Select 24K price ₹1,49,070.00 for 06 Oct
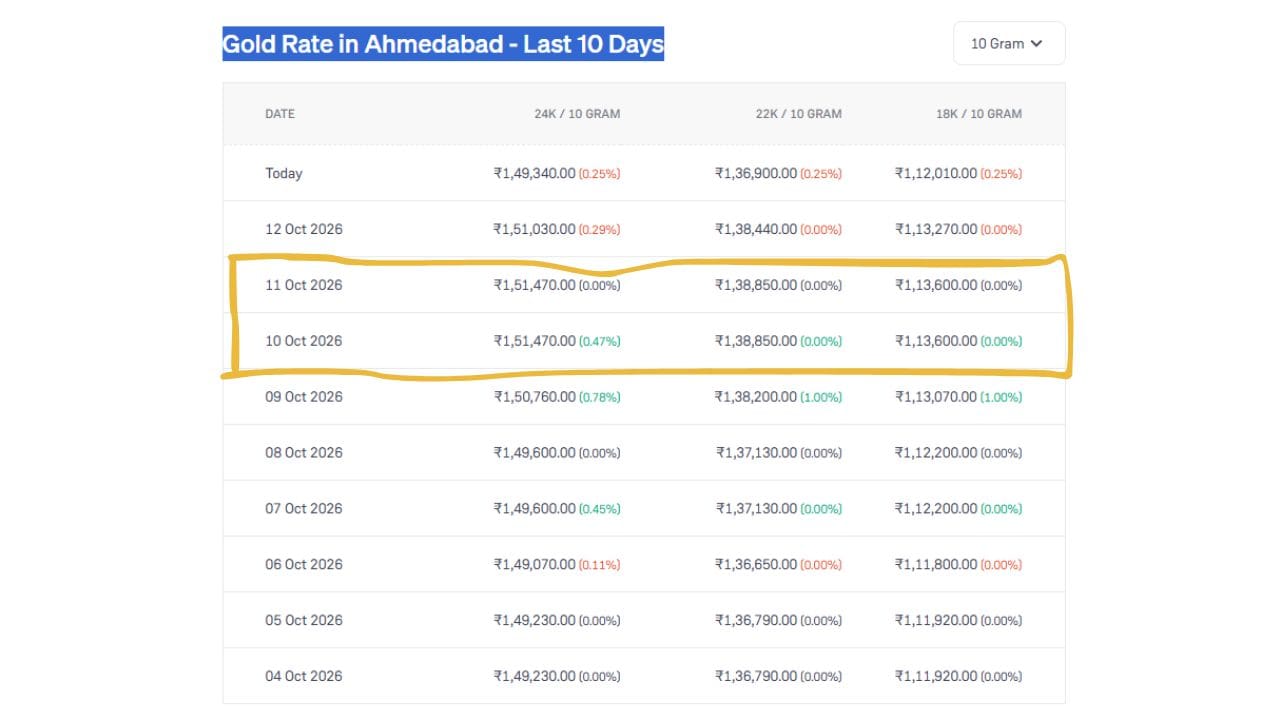 (x=535, y=565)
